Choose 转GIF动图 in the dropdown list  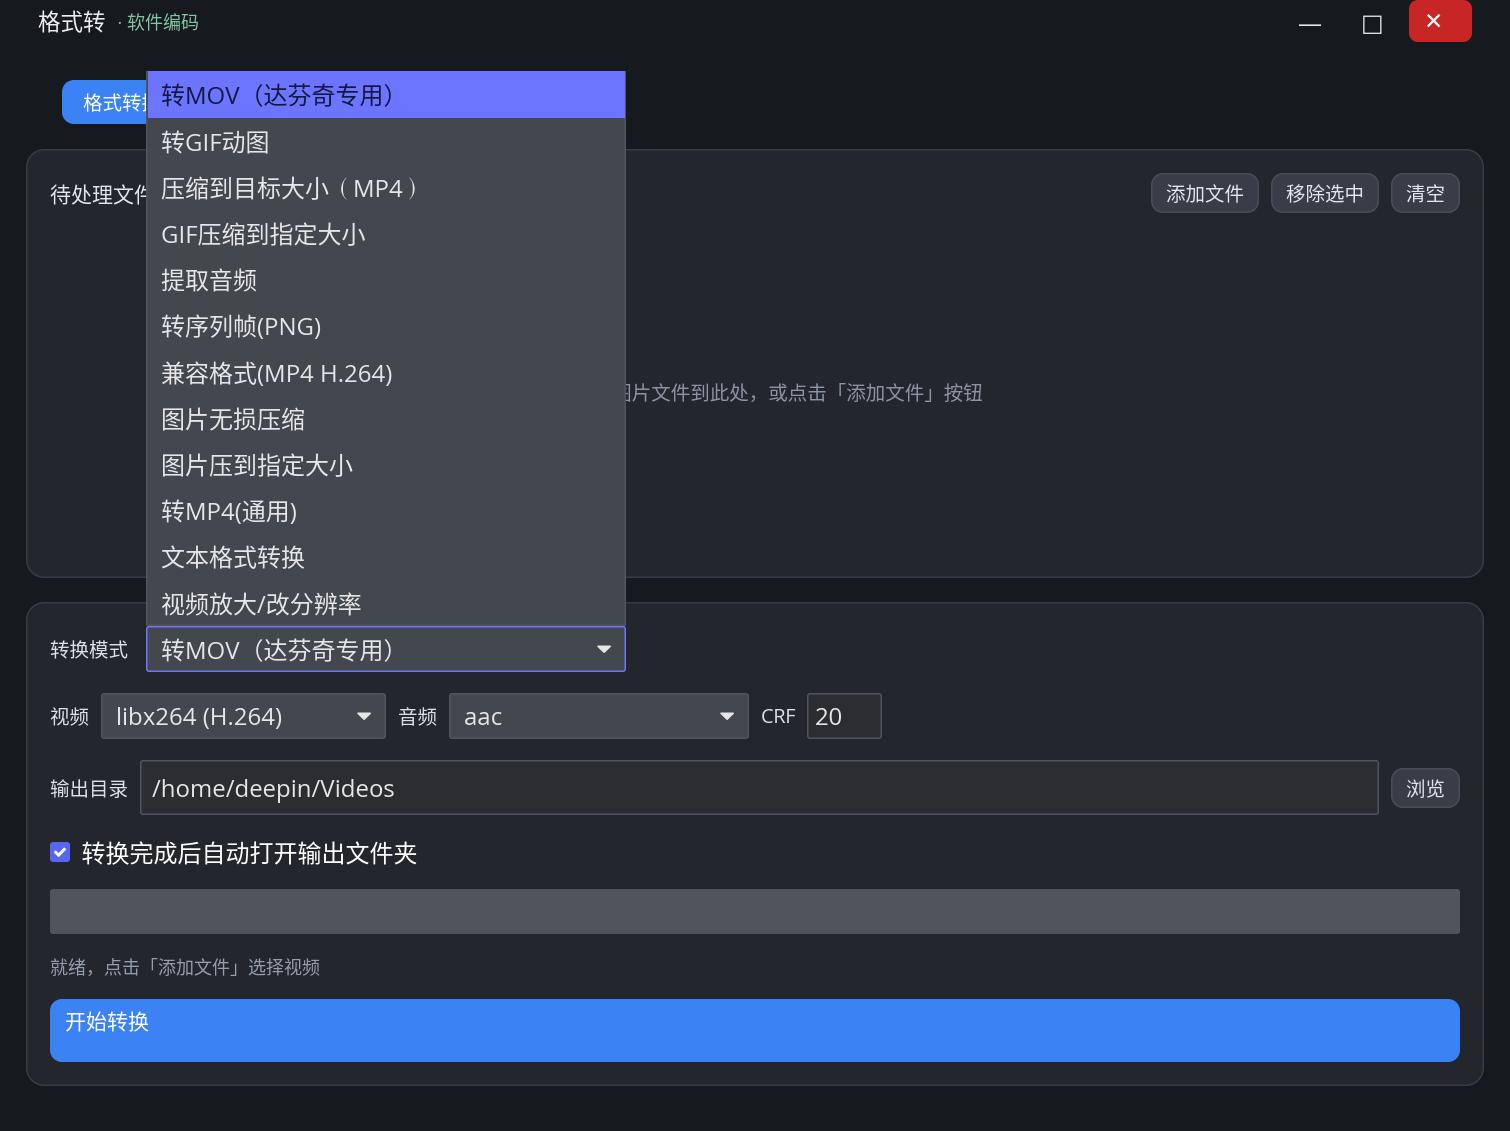tap(386, 142)
